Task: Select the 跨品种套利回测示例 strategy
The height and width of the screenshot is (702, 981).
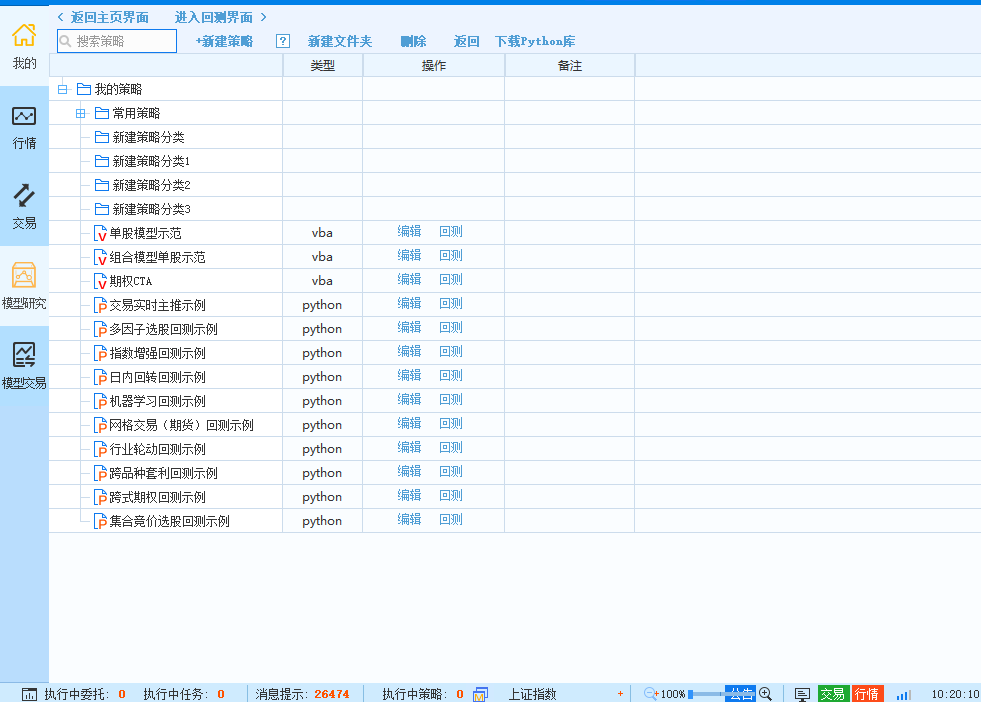Action: pyautogui.click(x=163, y=473)
